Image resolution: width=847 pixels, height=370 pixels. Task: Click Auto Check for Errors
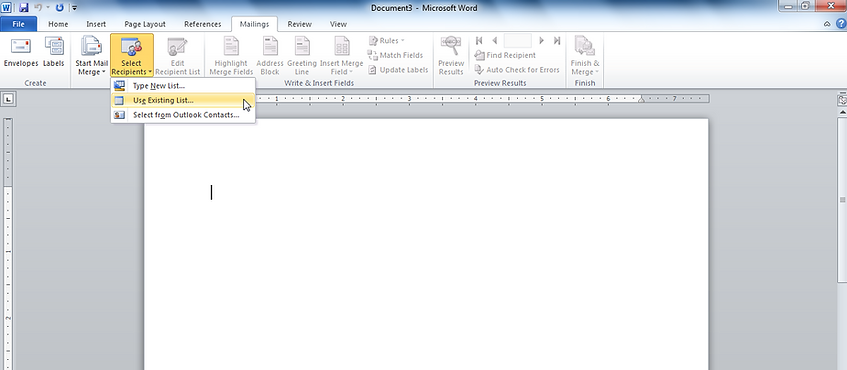(x=517, y=70)
